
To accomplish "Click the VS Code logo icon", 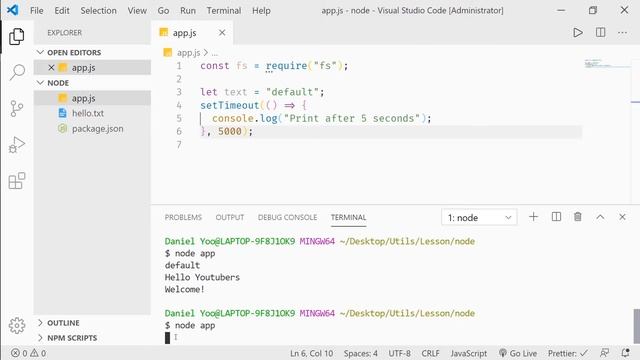I will pyautogui.click(x=12, y=10).
